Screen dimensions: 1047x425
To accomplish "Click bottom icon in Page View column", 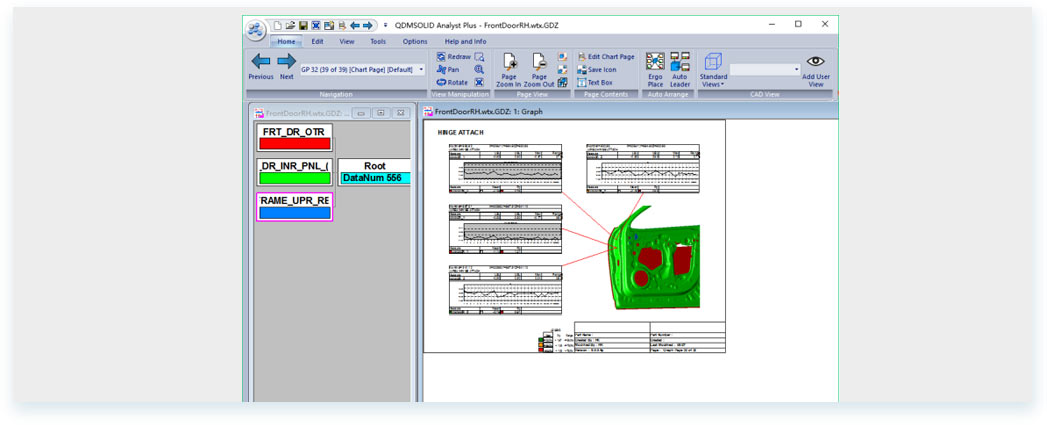I will pyautogui.click(x=562, y=82).
